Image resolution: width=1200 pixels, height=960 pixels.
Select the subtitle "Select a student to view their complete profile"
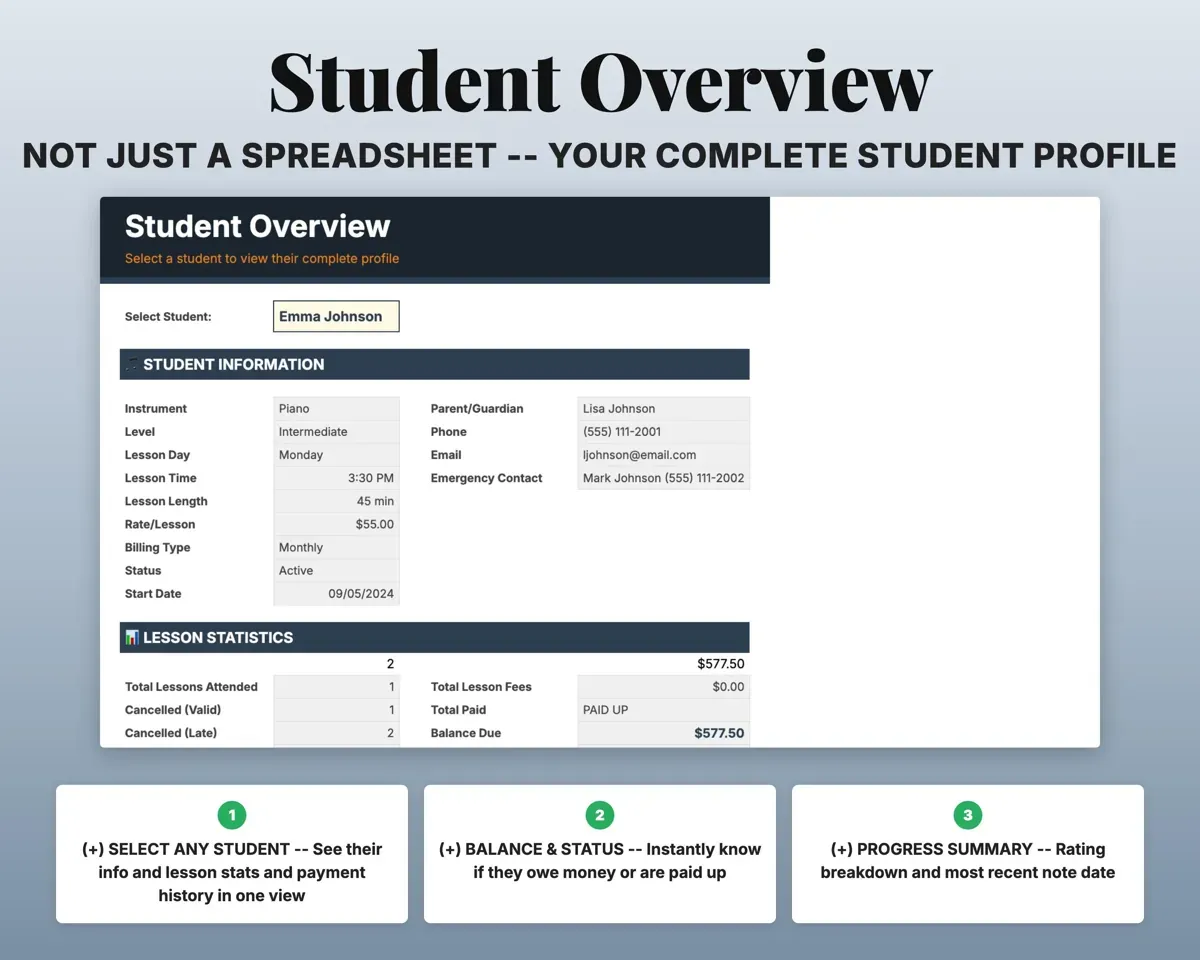pyautogui.click(x=262, y=258)
